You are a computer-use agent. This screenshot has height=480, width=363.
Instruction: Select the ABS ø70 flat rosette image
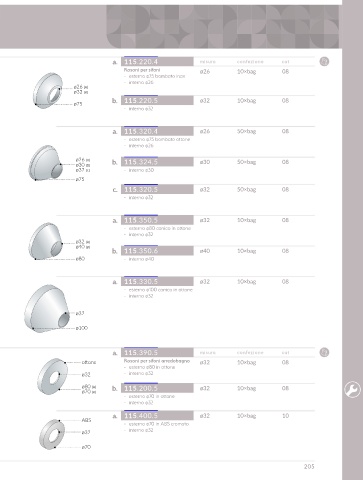pyautogui.click(x=52, y=434)
